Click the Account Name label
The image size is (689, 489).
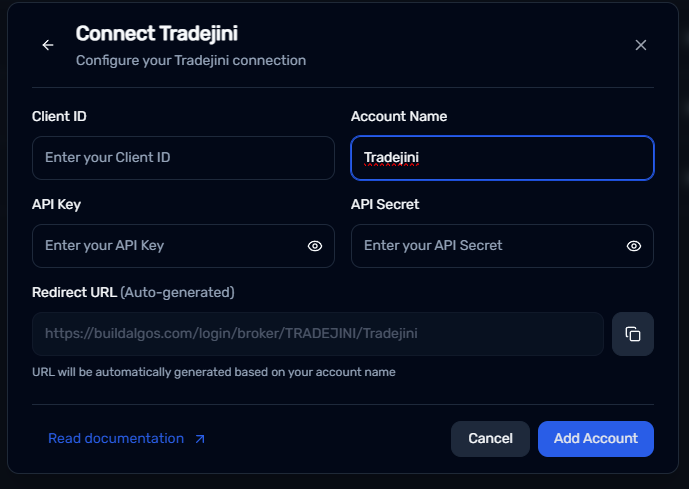click(399, 116)
